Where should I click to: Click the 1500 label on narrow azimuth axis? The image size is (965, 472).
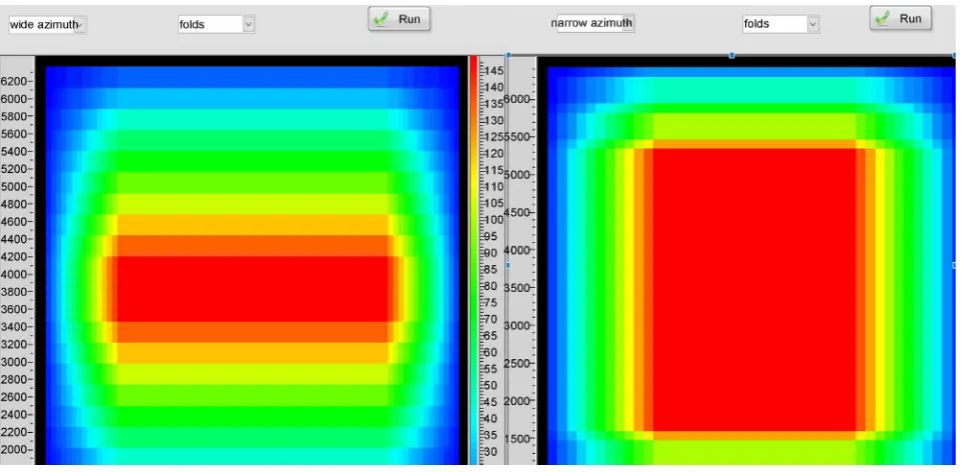[517, 439]
